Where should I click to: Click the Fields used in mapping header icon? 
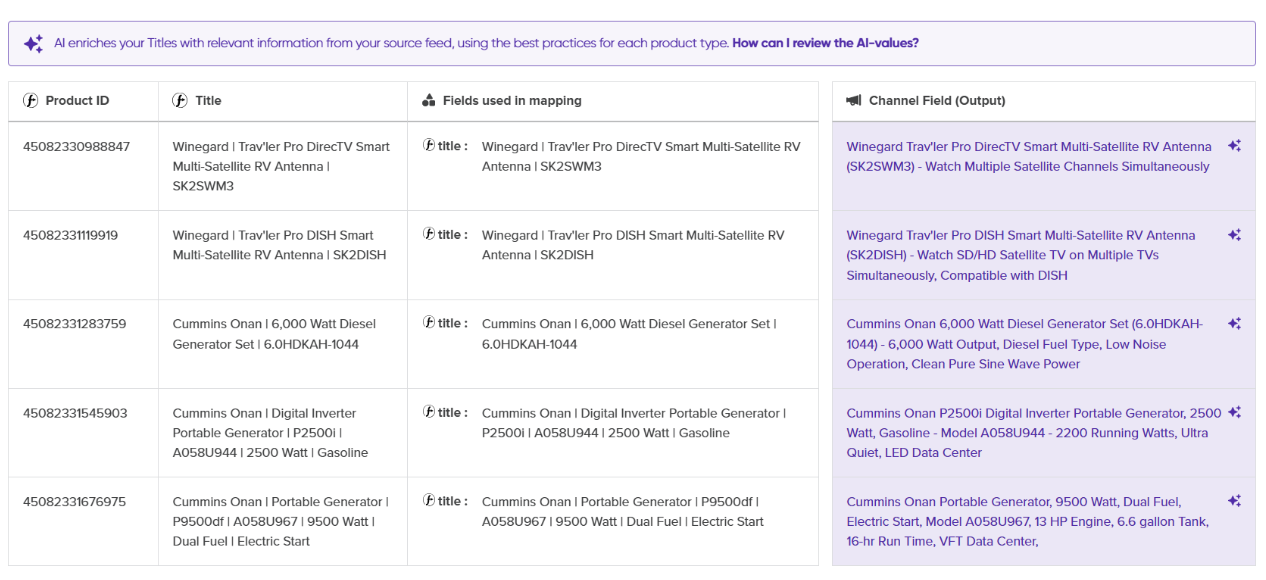(429, 101)
